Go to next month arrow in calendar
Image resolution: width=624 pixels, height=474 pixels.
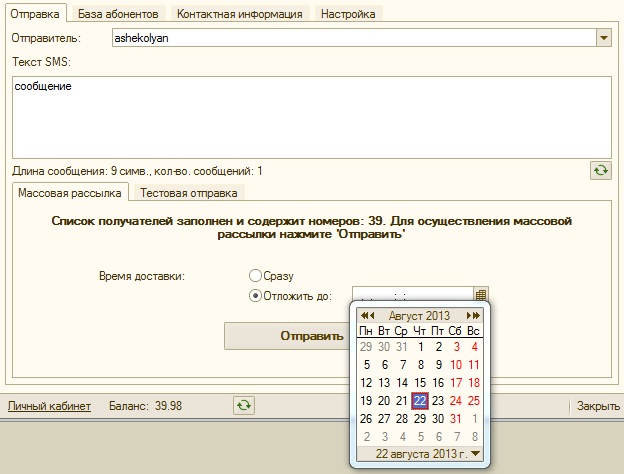469,316
